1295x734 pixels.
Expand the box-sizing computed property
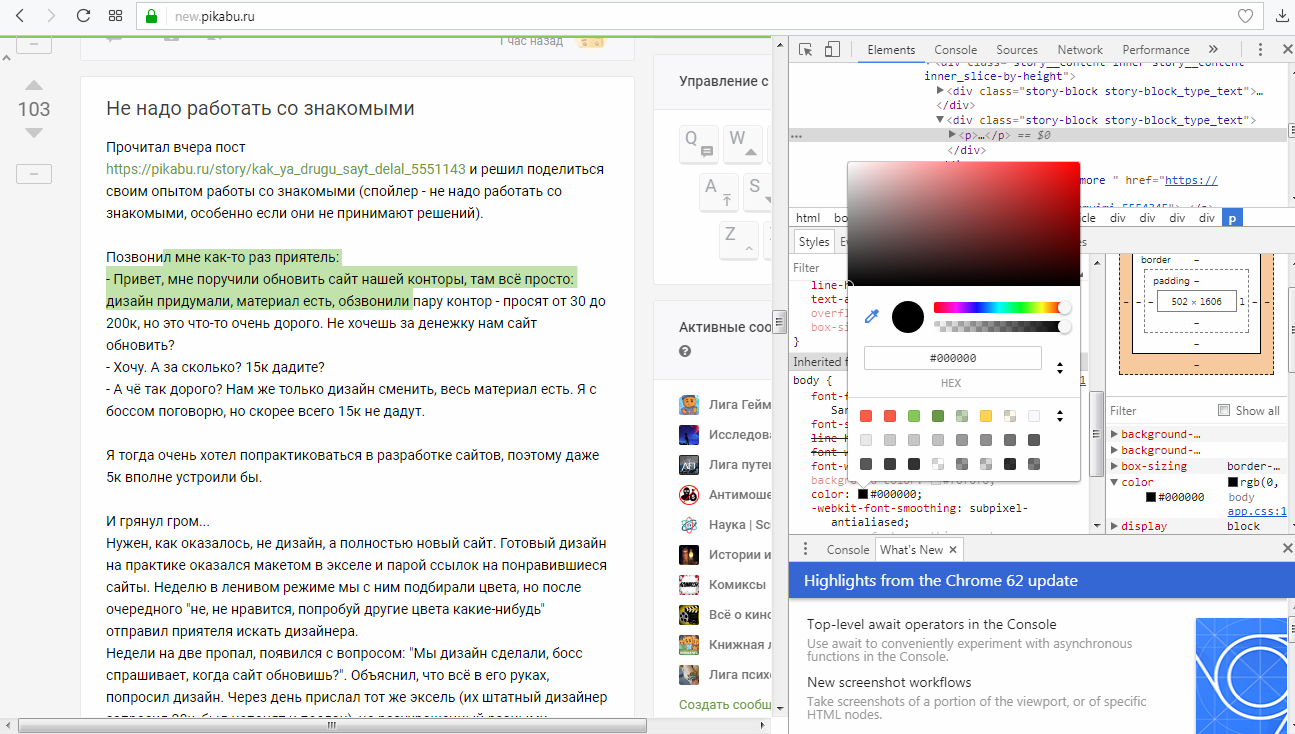coord(1115,466)
